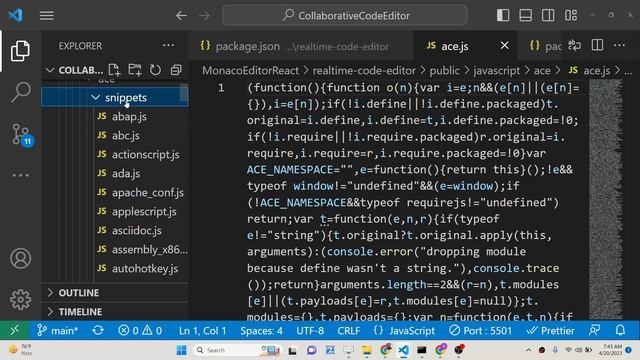Screen dimensions: 640x360
Task: Click Prettier status bar item
Action: tap(550, 331)
